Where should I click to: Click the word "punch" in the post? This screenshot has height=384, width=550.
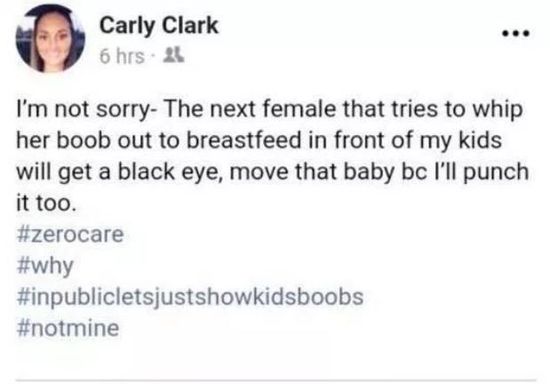pyautogui.click(x=496, y=173)
